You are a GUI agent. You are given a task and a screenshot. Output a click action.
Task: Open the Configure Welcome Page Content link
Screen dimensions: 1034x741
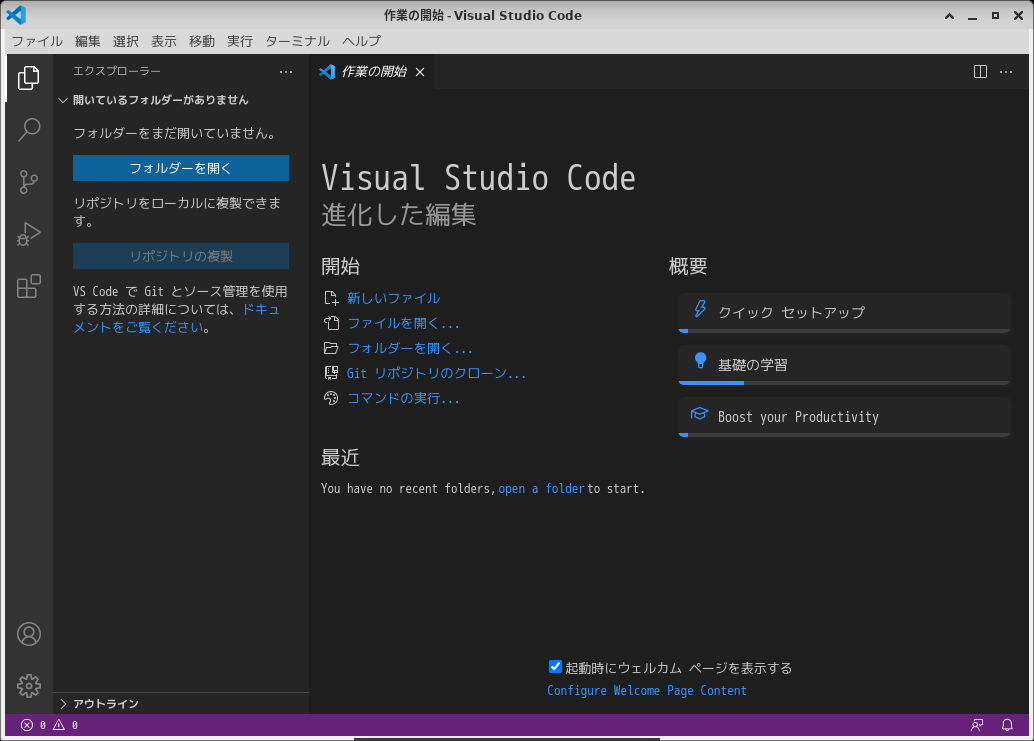point(647,690)
